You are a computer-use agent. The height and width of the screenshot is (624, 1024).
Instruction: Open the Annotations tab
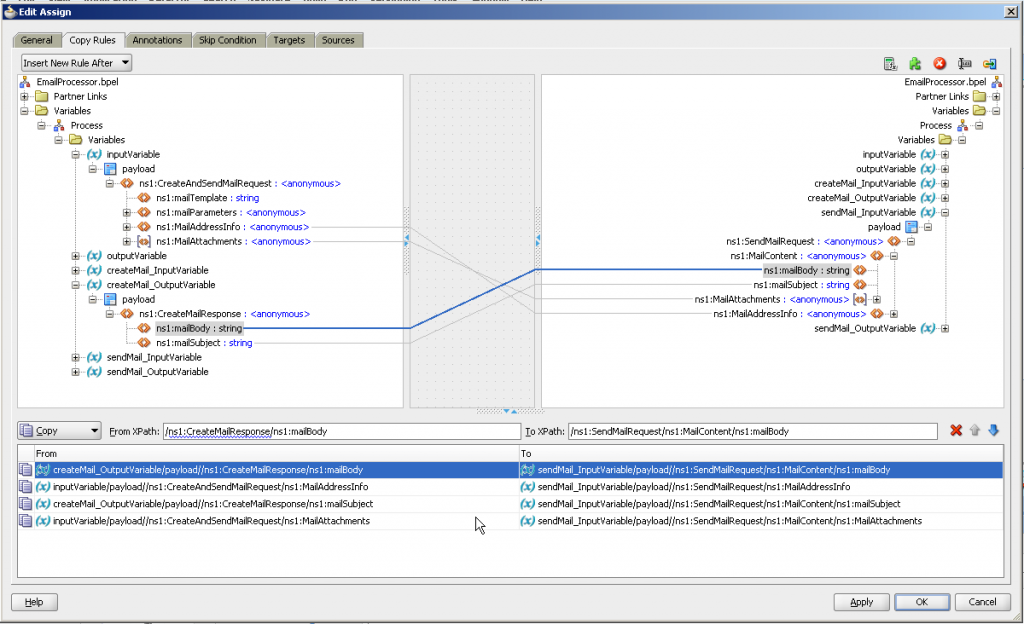157,40
